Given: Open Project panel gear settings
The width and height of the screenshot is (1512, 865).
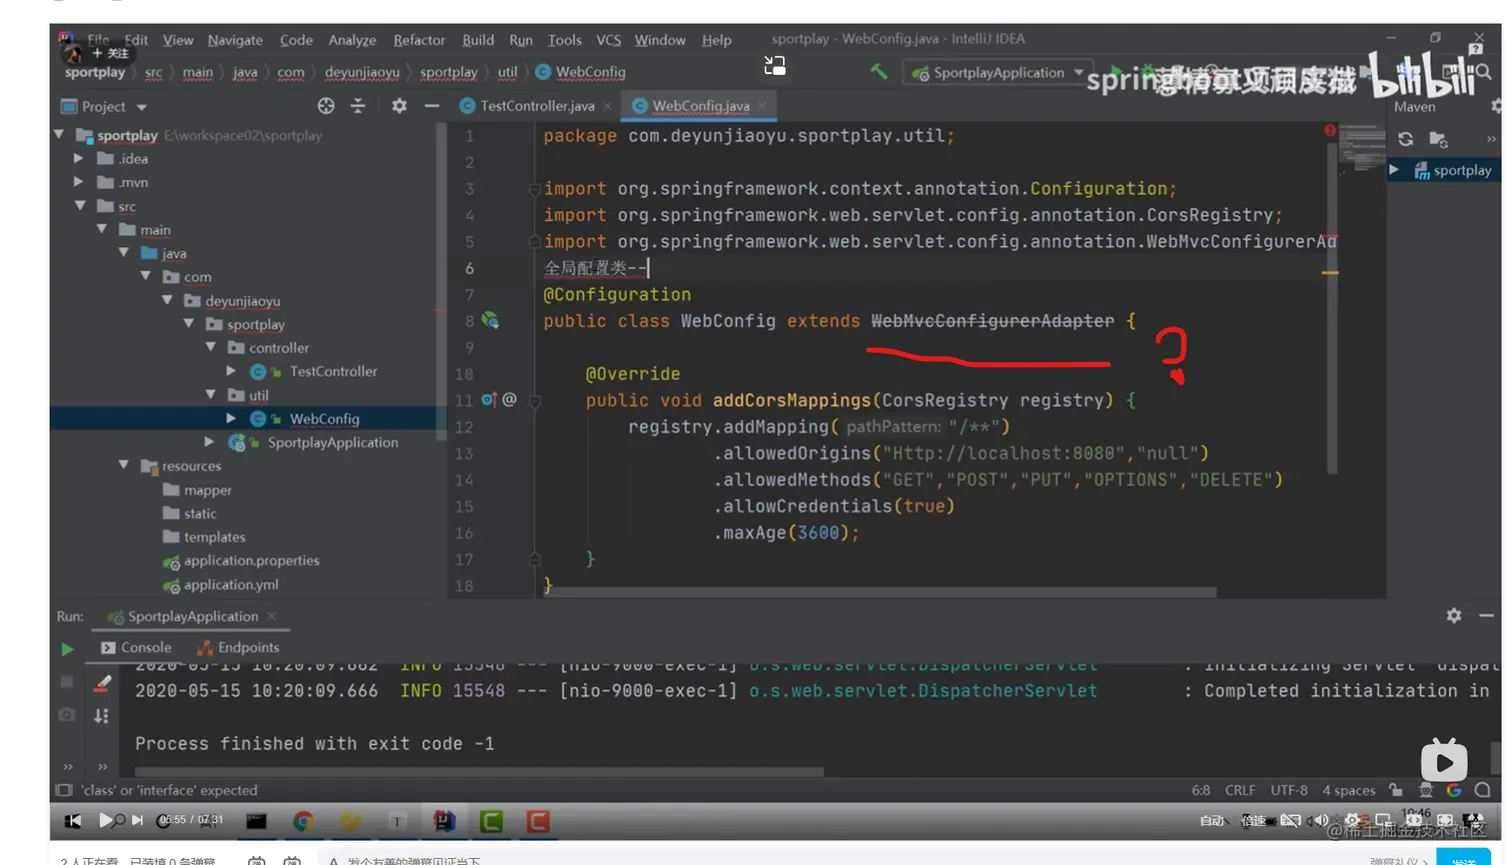Looking at the screenshot, I should (x=399, y=106).
